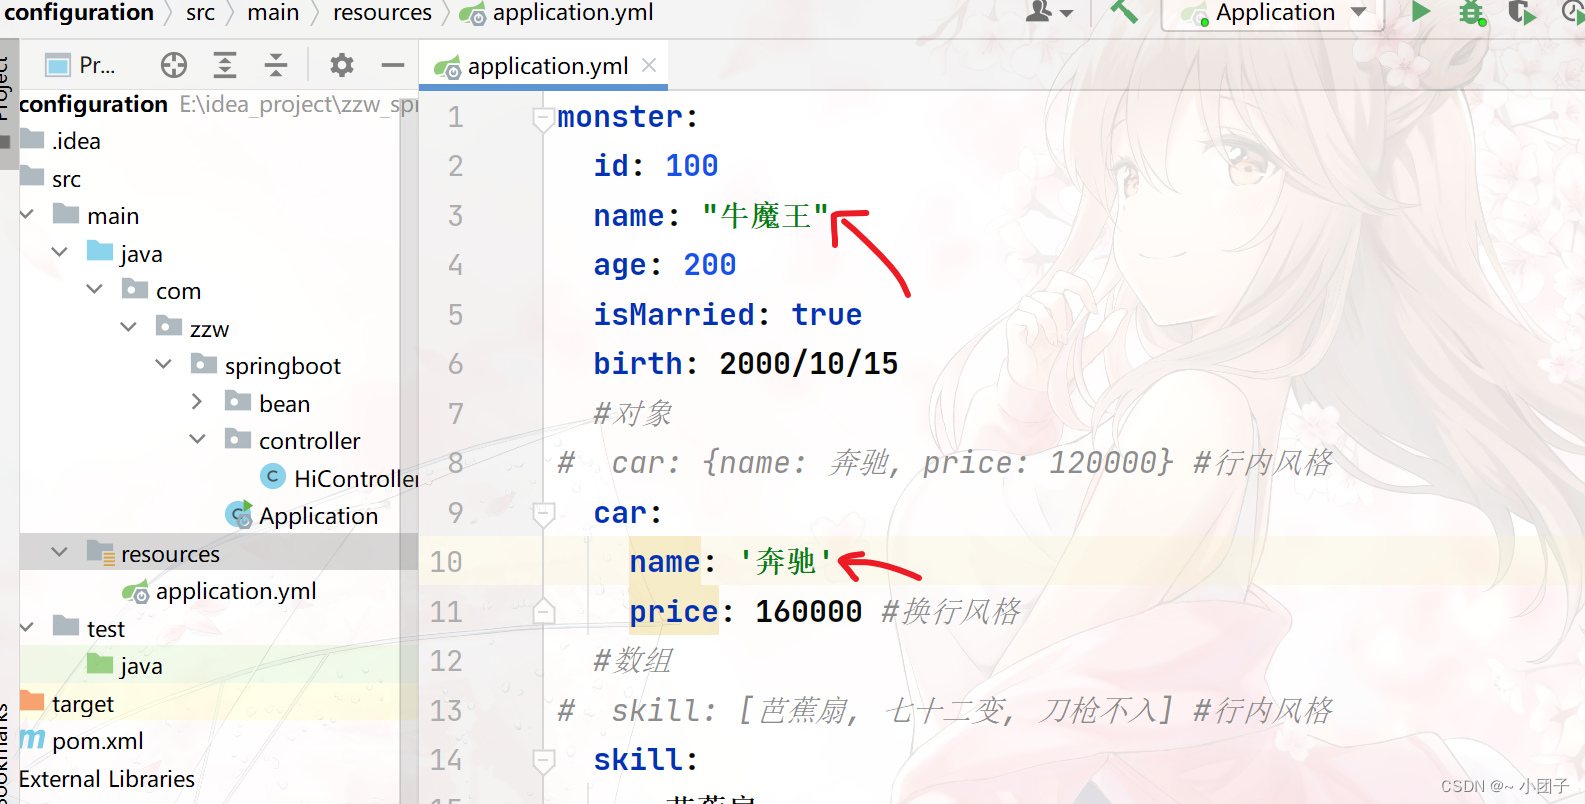1585x804 pixels.
Task: Collapse the com package node
Action: [x=95, y=290]
